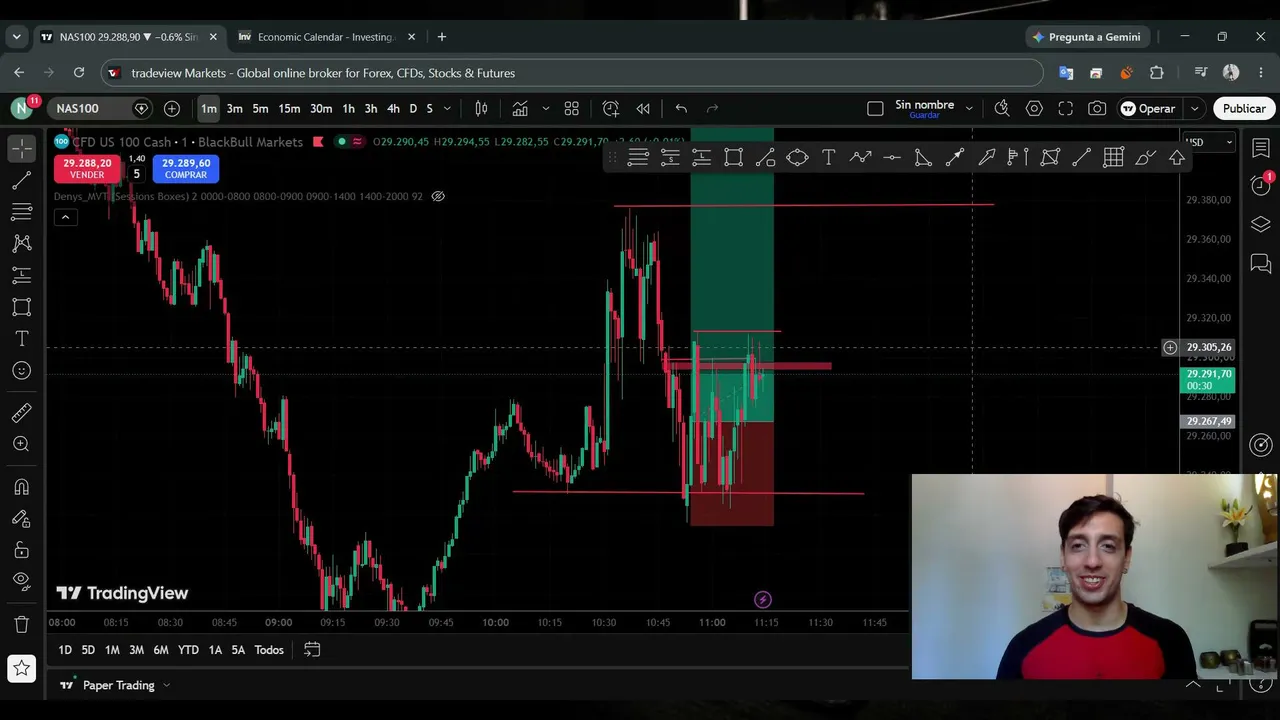Open quick search from top toolbar

1002,108
